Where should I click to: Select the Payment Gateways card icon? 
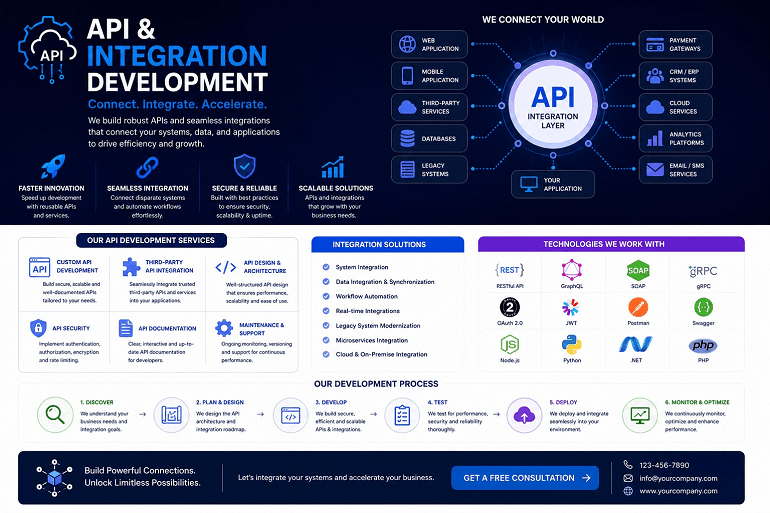click(x=655, y=44)
